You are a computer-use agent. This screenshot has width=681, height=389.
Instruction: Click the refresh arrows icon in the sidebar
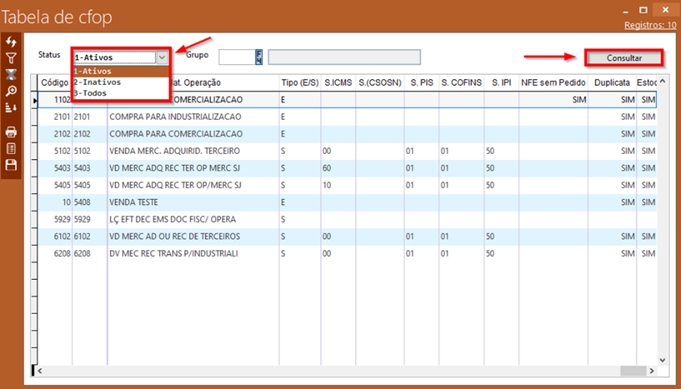pos(11,42)
